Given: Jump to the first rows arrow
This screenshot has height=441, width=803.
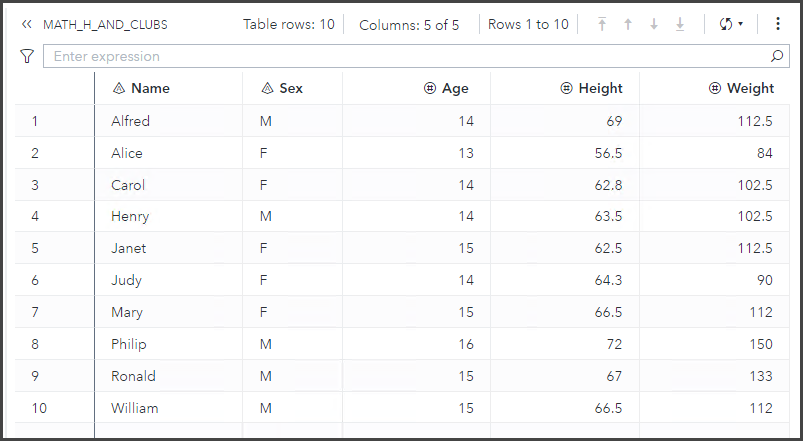Looking at the screenshot, I should pyautogui.click(x=602, y=24).
